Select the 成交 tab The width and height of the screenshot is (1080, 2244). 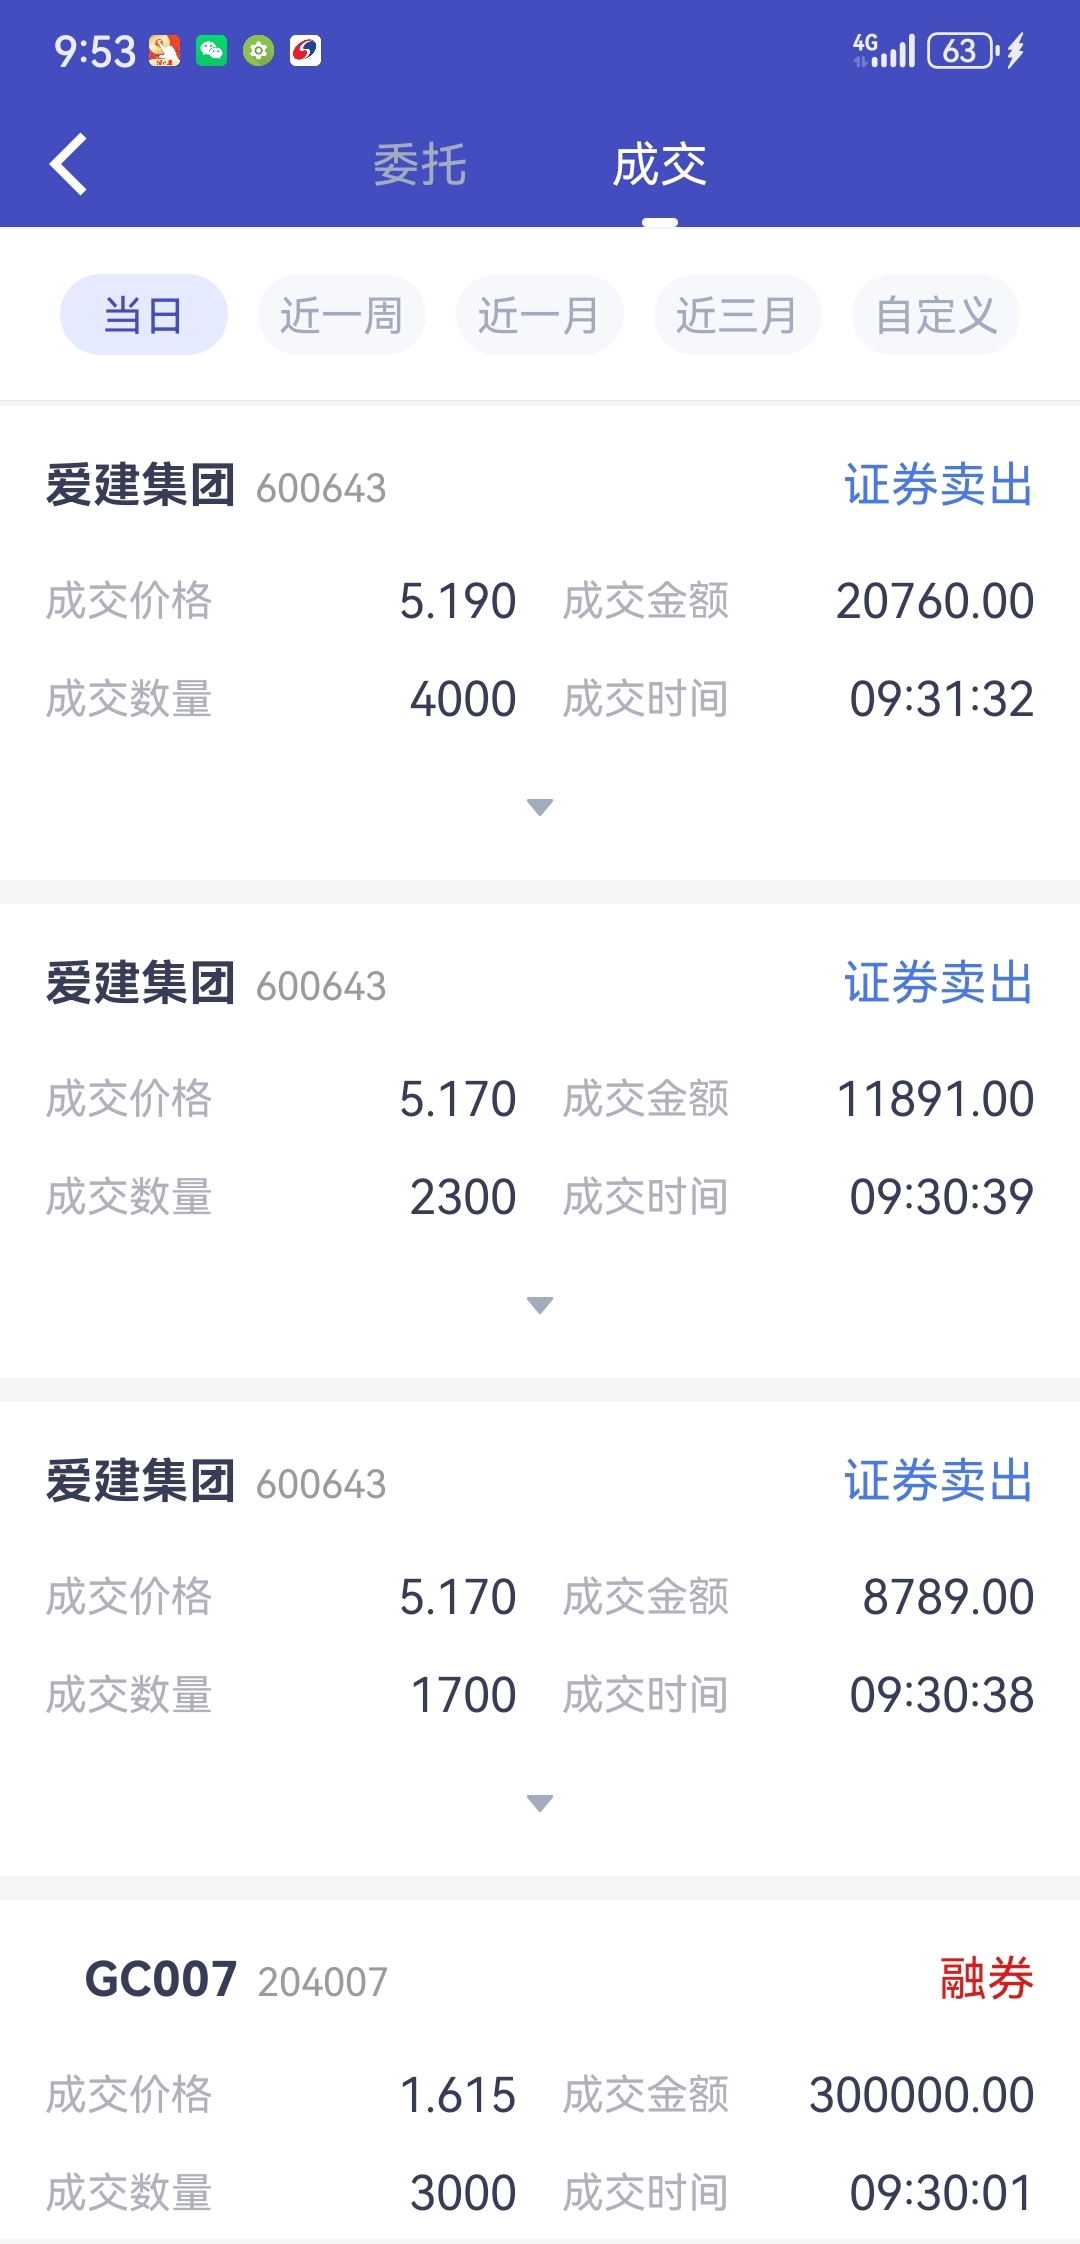[x=660, y=165]
